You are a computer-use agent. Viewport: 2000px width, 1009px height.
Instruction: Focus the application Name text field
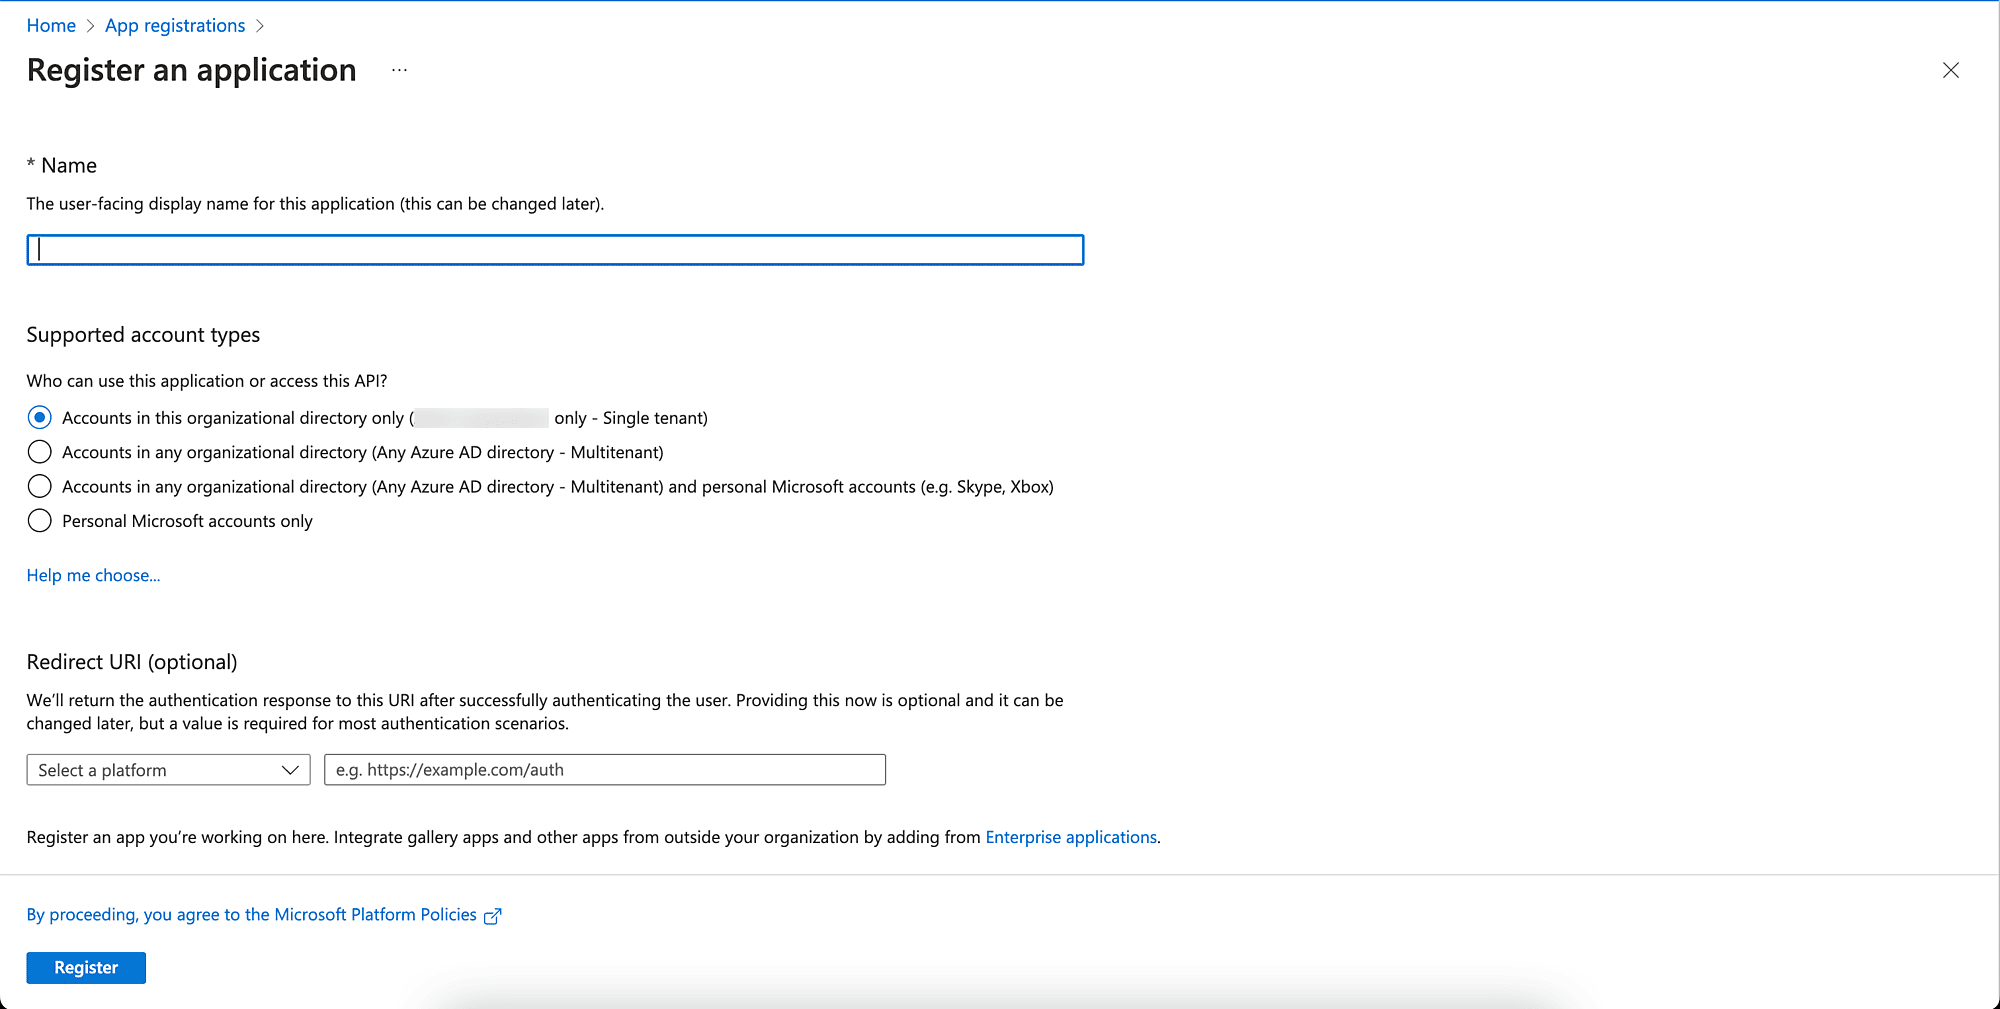(555, 250)
